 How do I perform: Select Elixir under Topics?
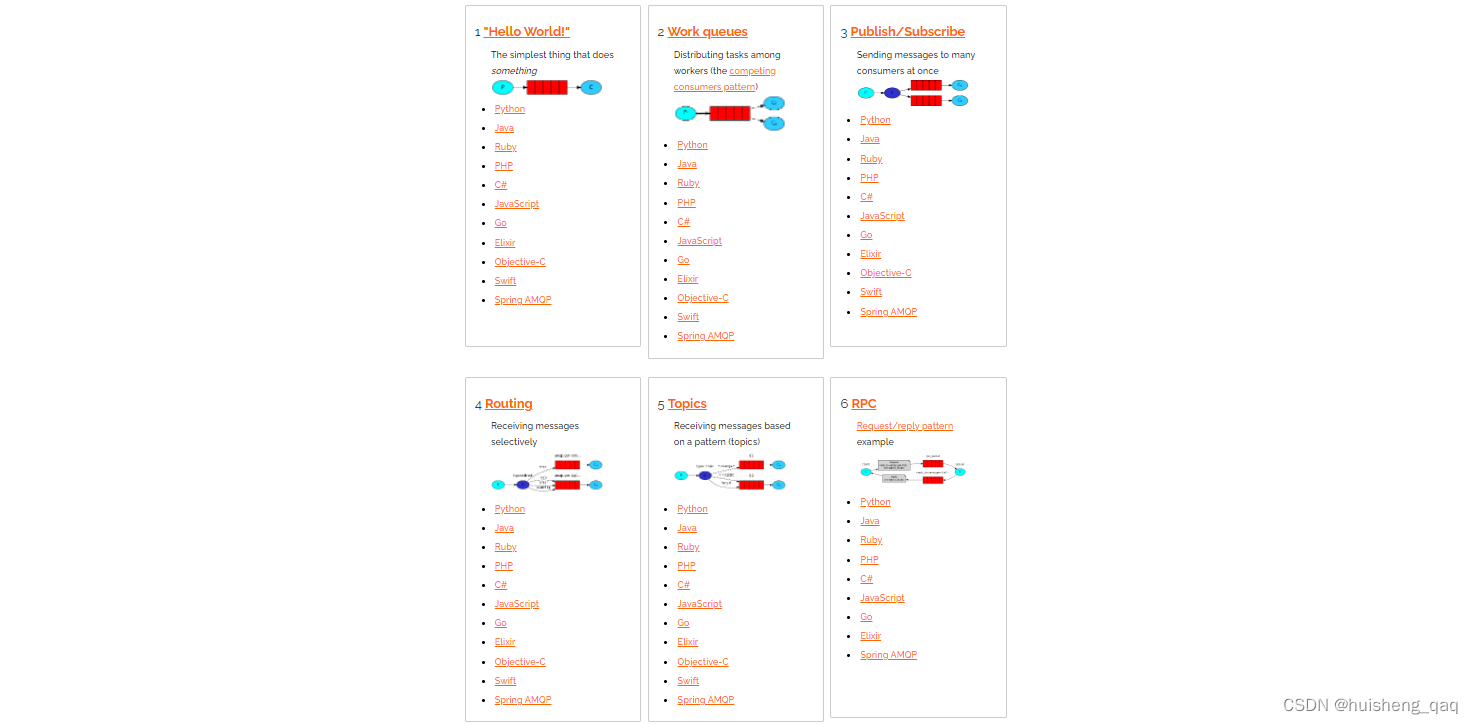pos(687,642)
